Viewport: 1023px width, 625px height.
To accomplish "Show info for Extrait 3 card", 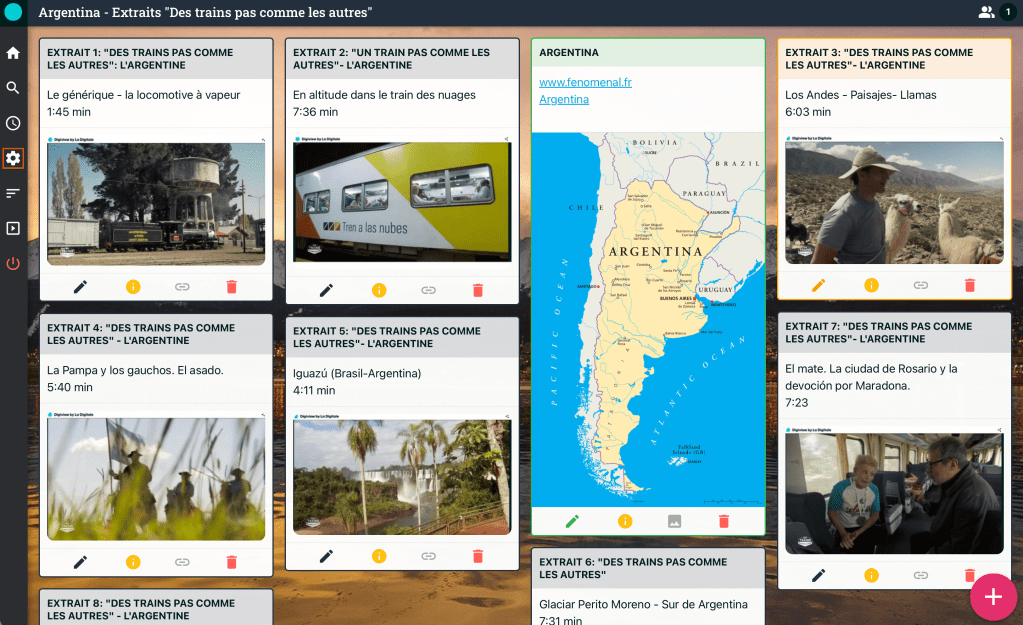I will [871, 285].
